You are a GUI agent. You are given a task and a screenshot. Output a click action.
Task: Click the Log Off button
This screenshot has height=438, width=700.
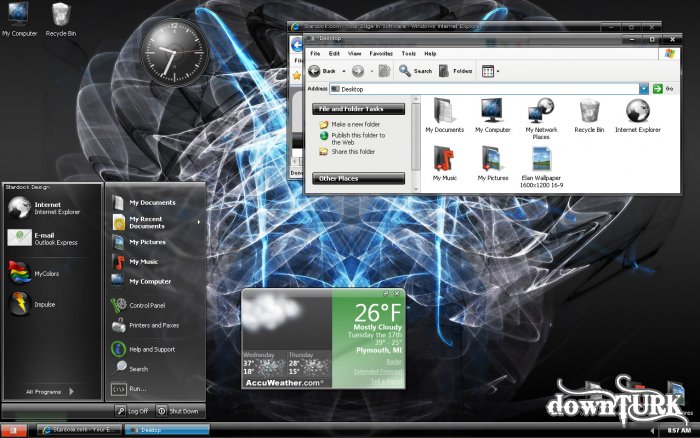[x=132, y=411]
